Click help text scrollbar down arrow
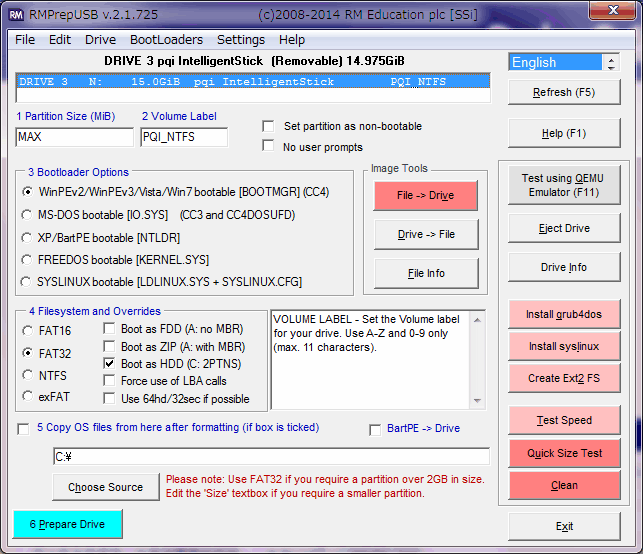 click(477, 401)
